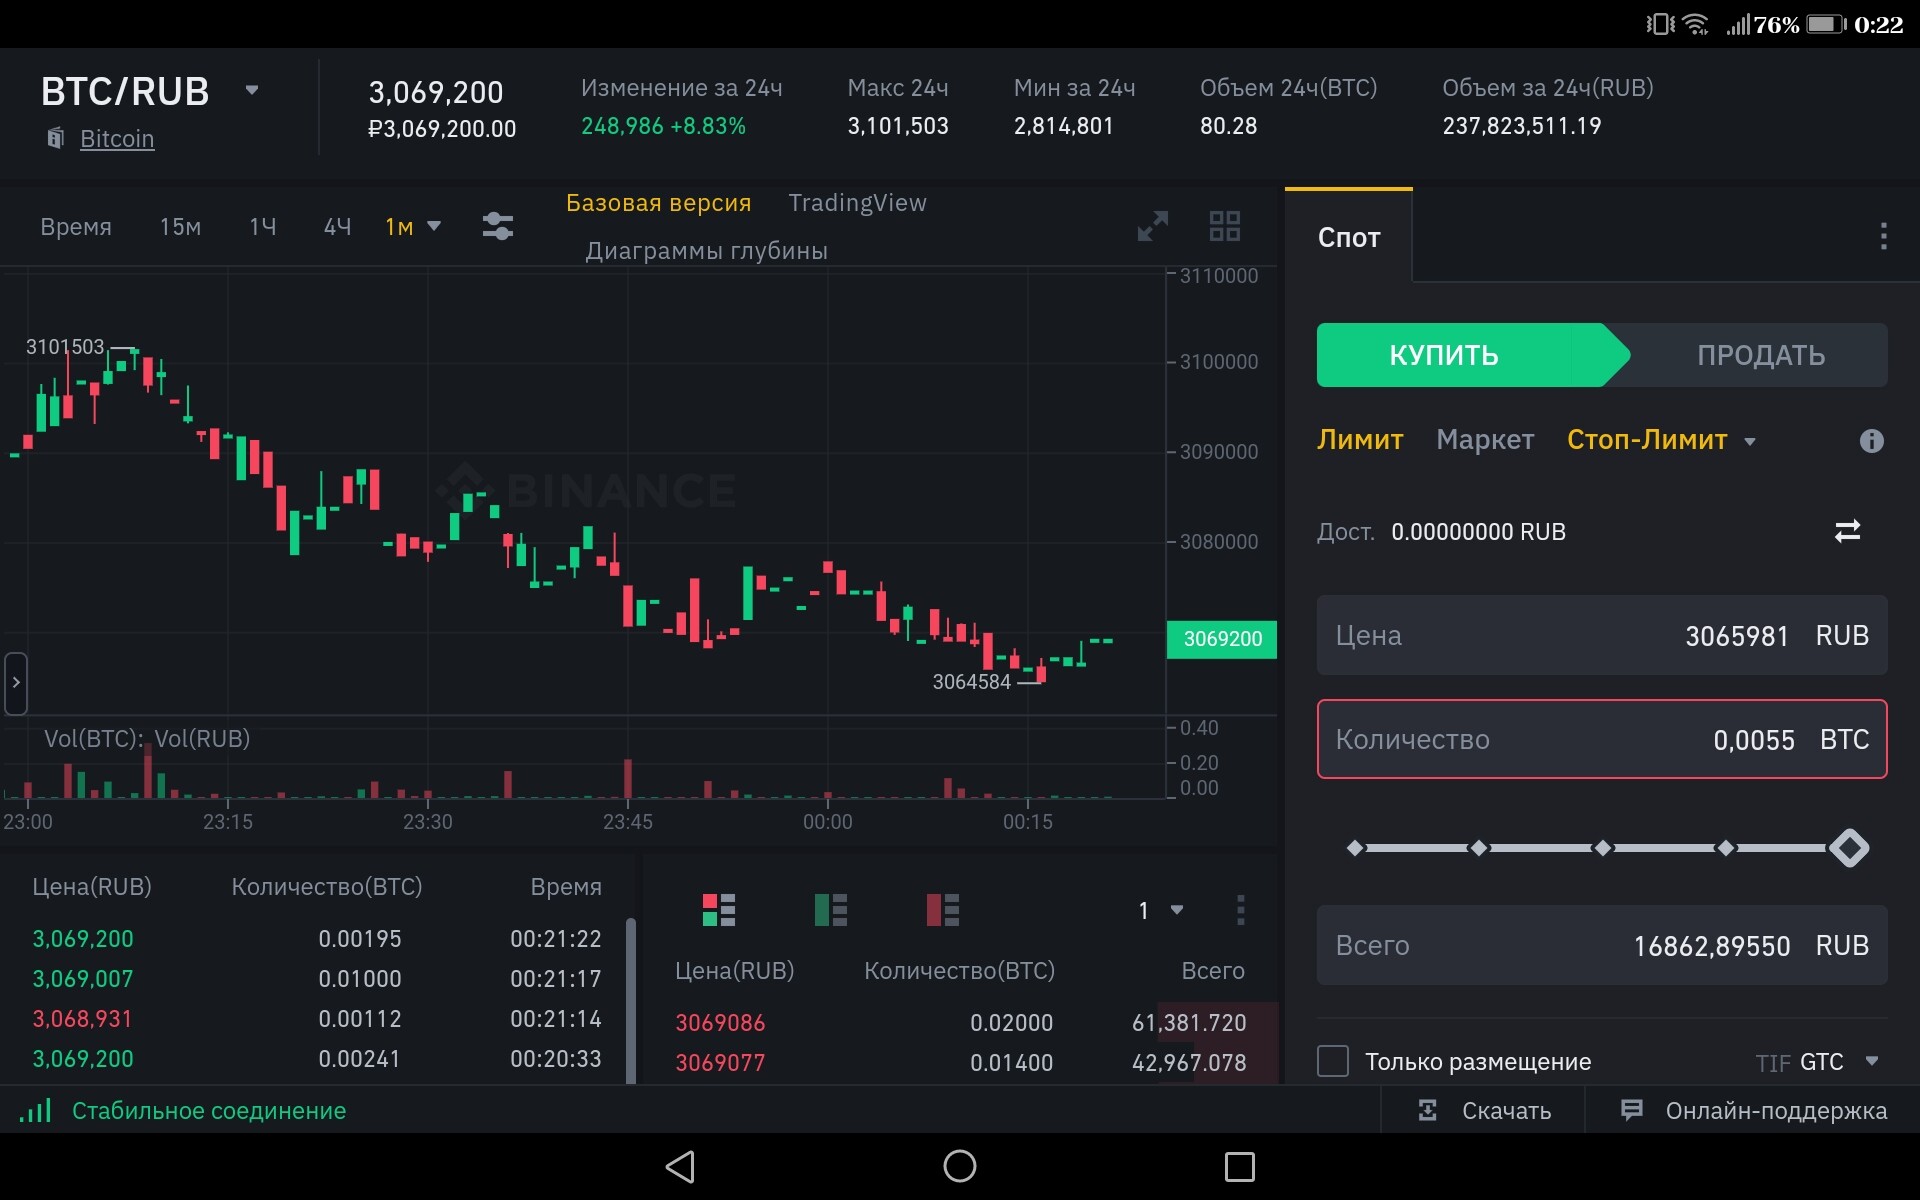Screen dimensions: 1920x1200
Task: Show sell orders only in order book
Action: (942, 910)
